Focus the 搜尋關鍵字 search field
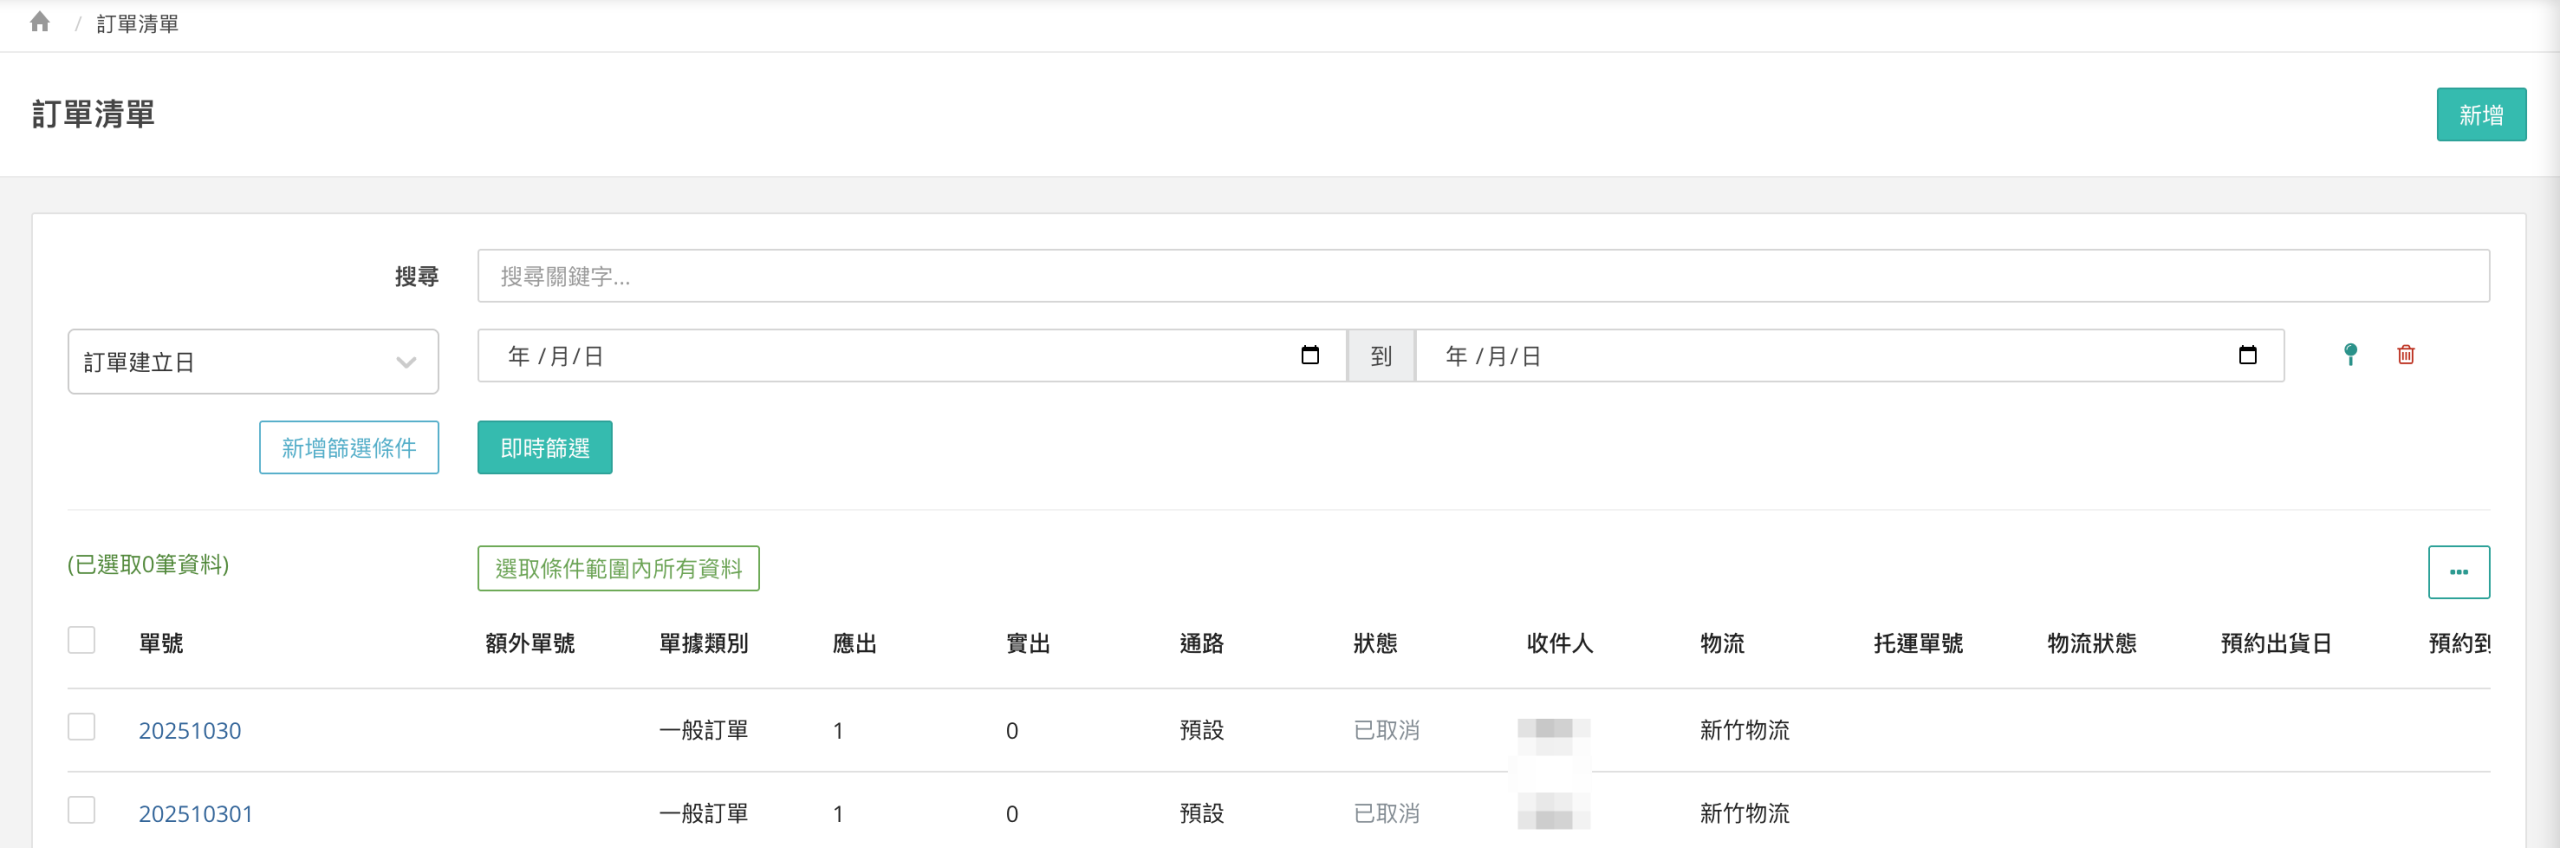The width and height of the screenshot is (2560, 848). (x=1482, y=276)
